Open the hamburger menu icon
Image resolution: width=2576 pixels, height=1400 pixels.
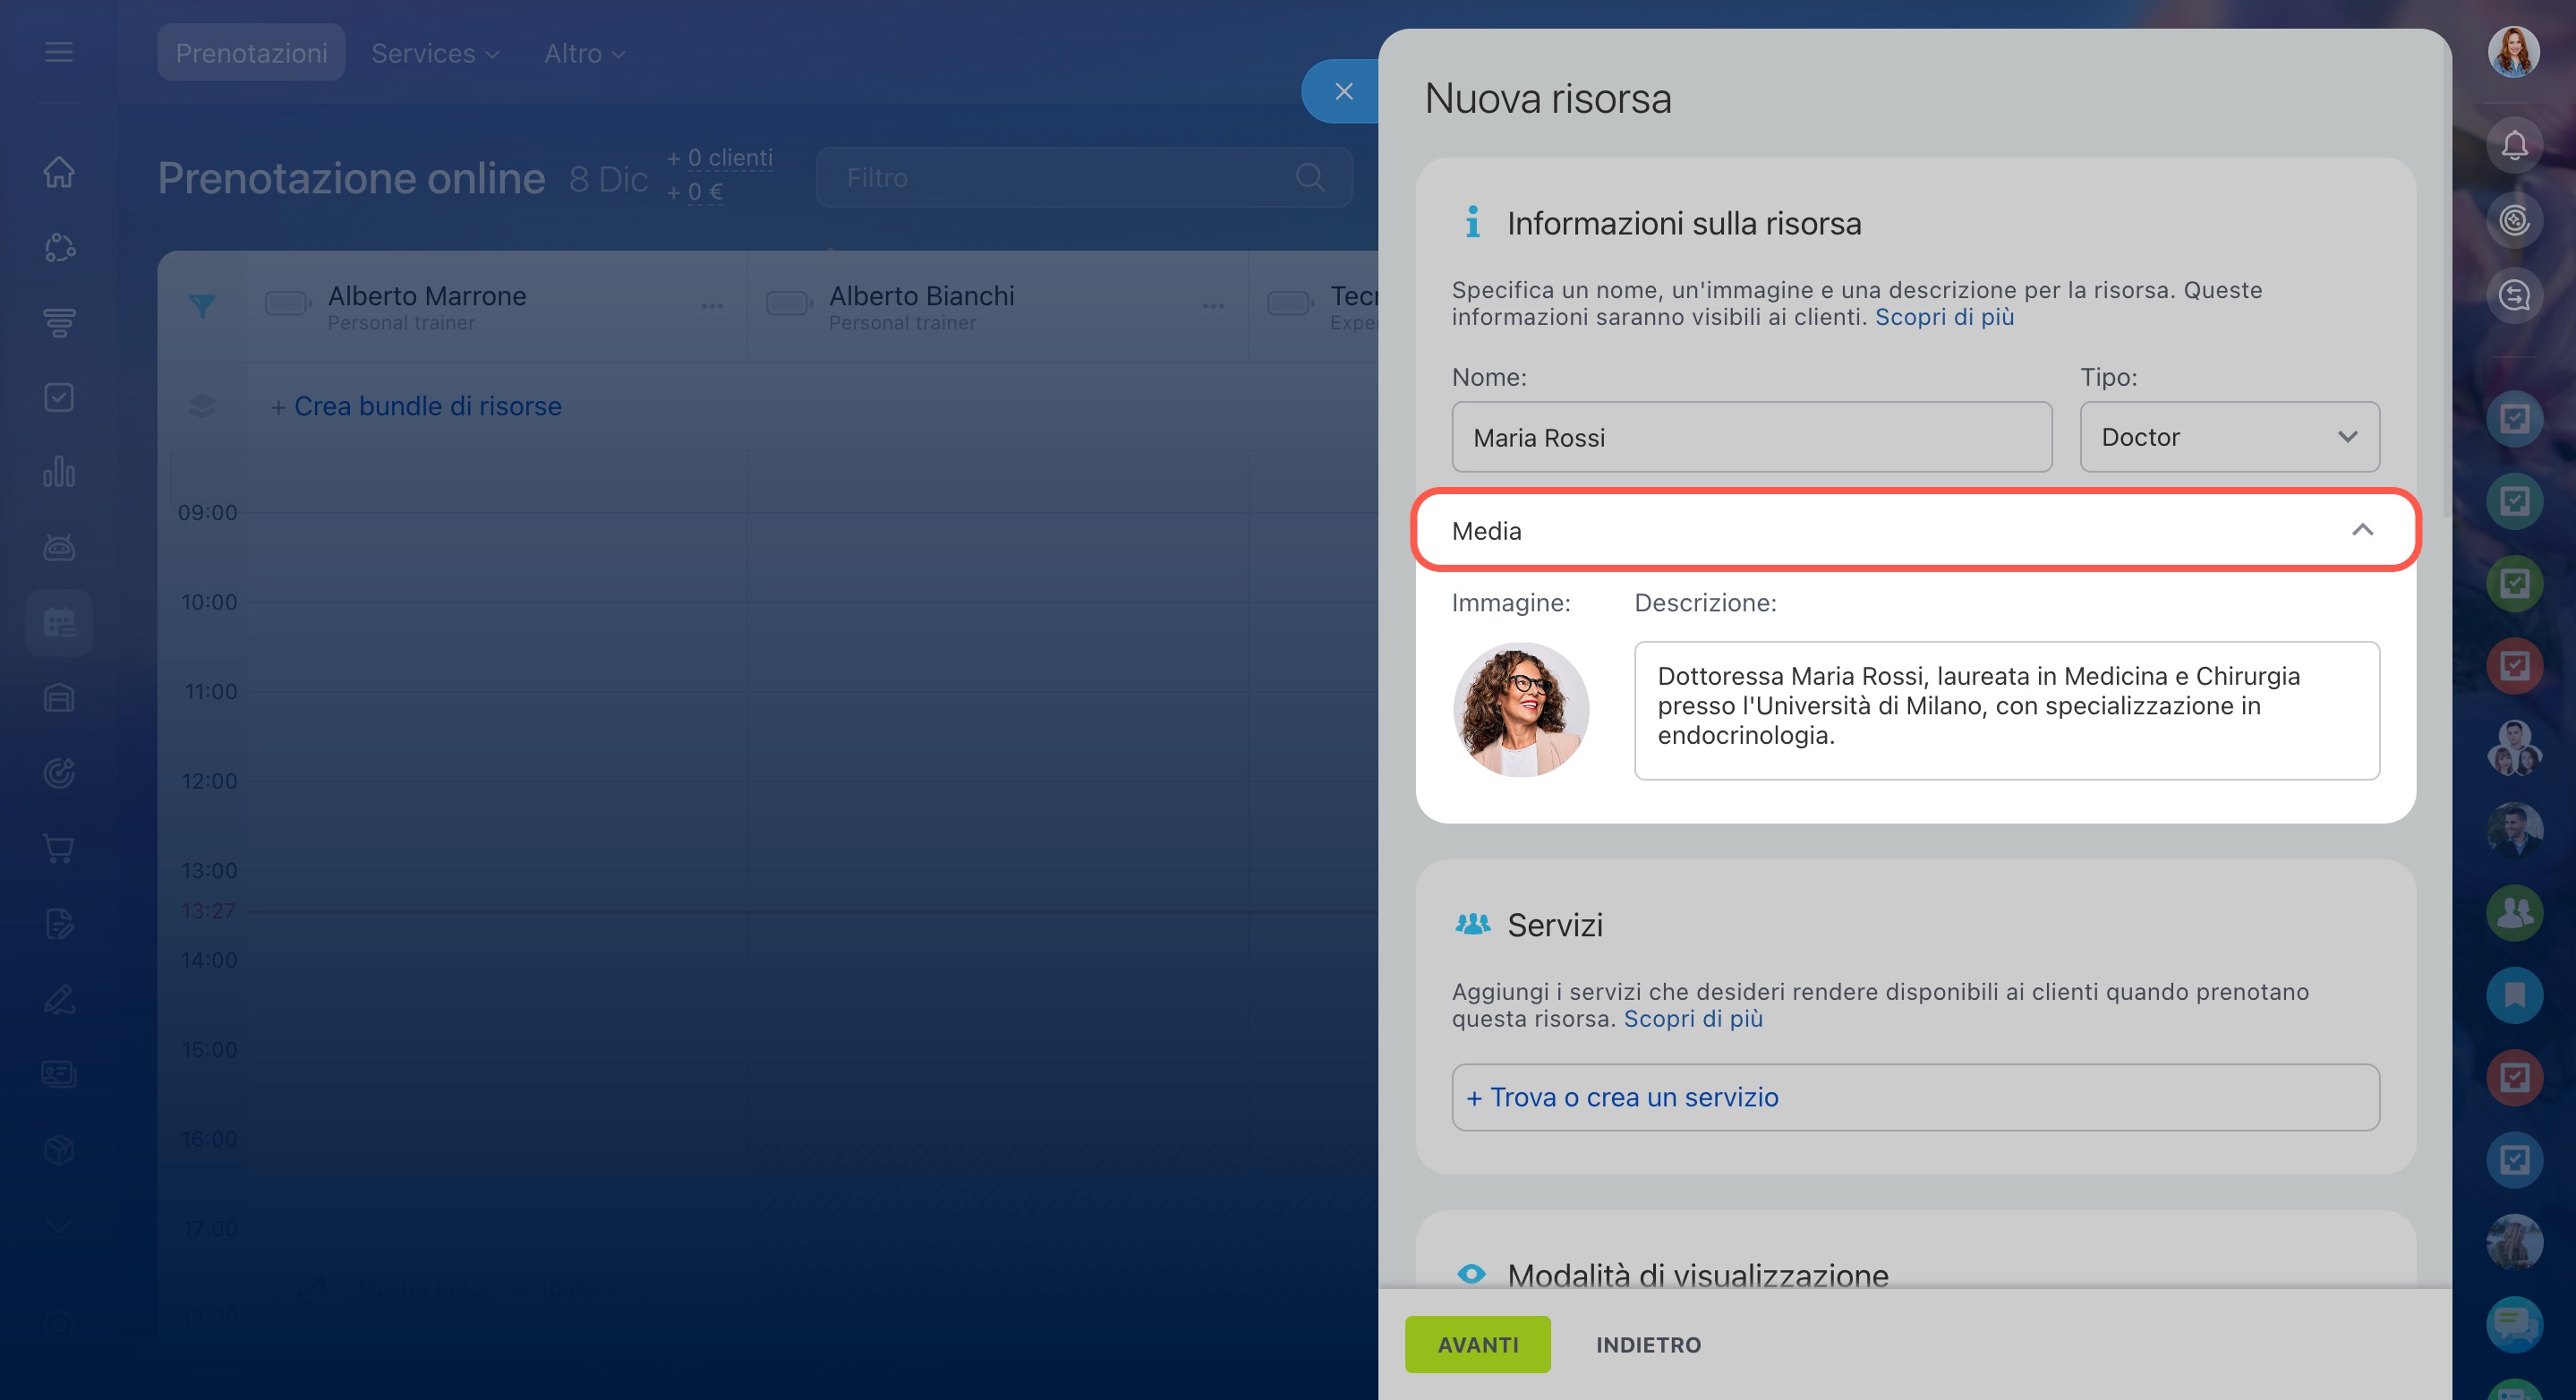click(59, 52)
